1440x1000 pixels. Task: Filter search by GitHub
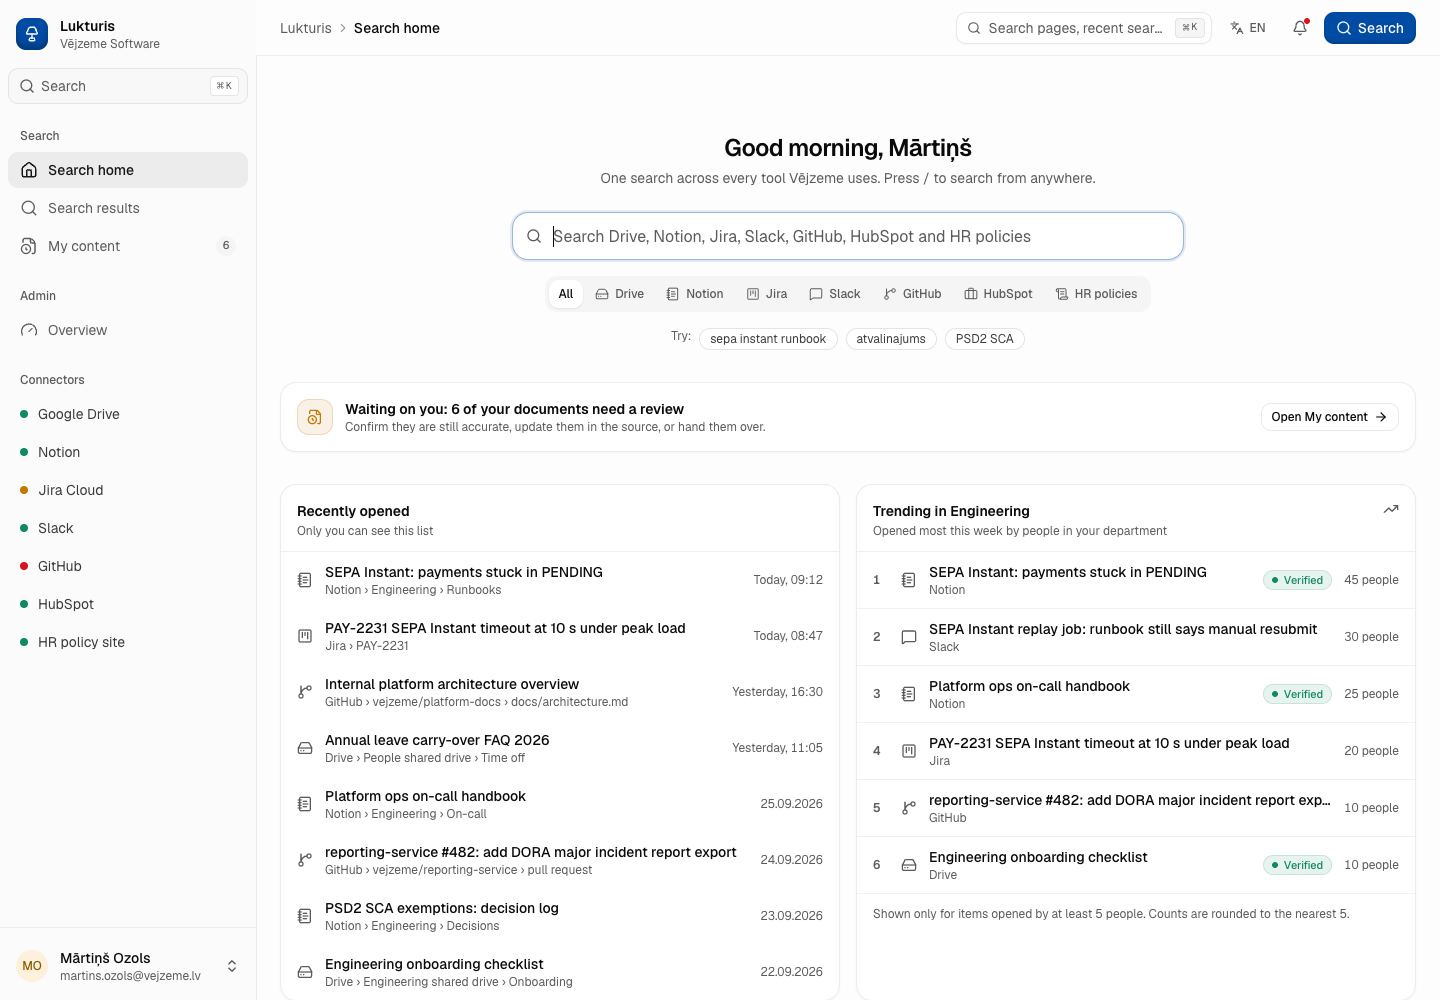[x=912, y=294]
